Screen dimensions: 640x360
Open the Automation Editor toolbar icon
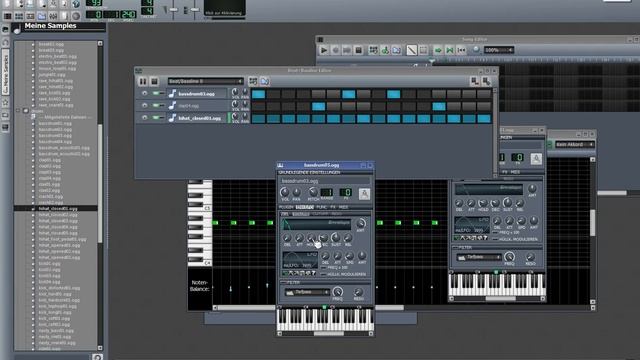click(42, 16)
